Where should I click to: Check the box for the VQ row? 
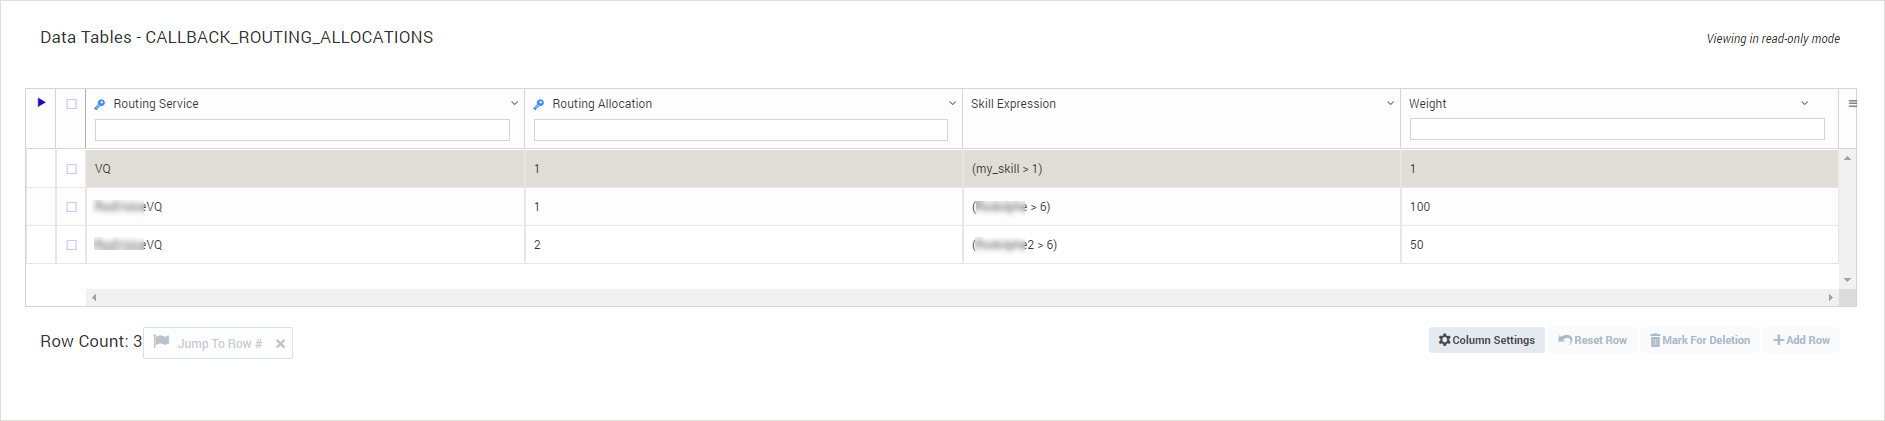71,169
